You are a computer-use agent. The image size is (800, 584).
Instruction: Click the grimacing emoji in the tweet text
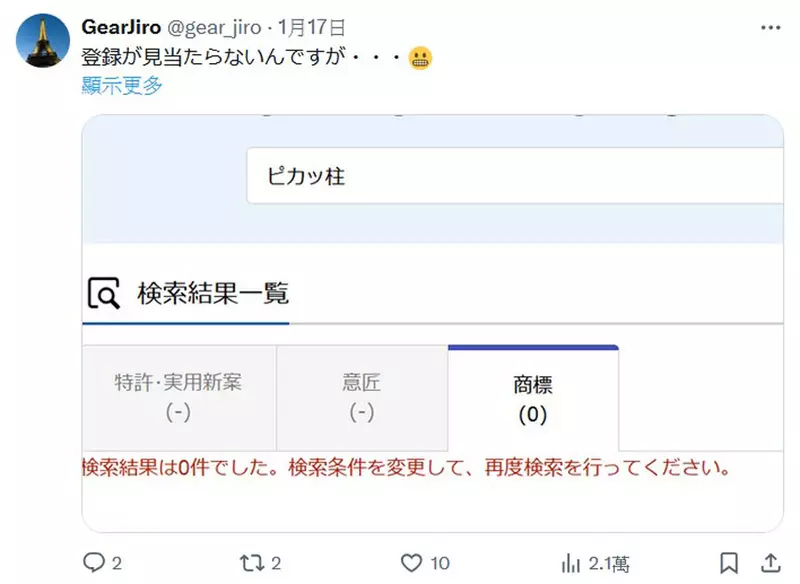click(421, 58)
